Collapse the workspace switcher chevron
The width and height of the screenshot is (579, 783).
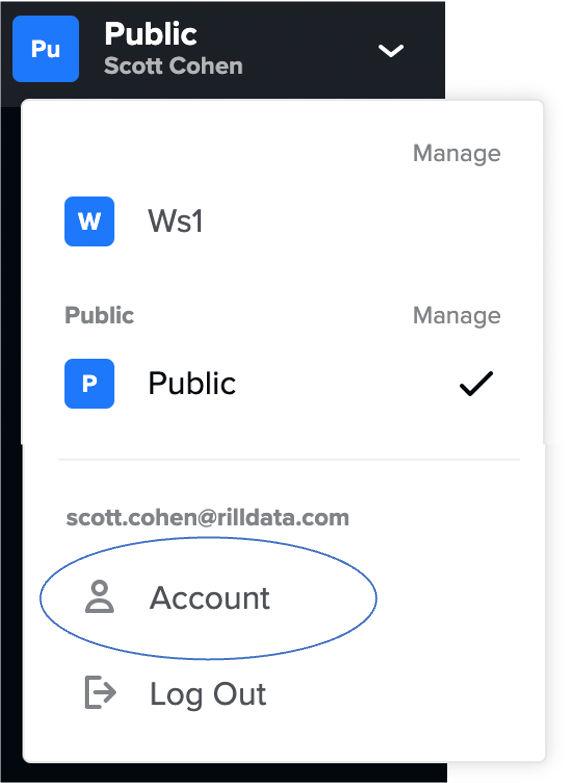391,50
